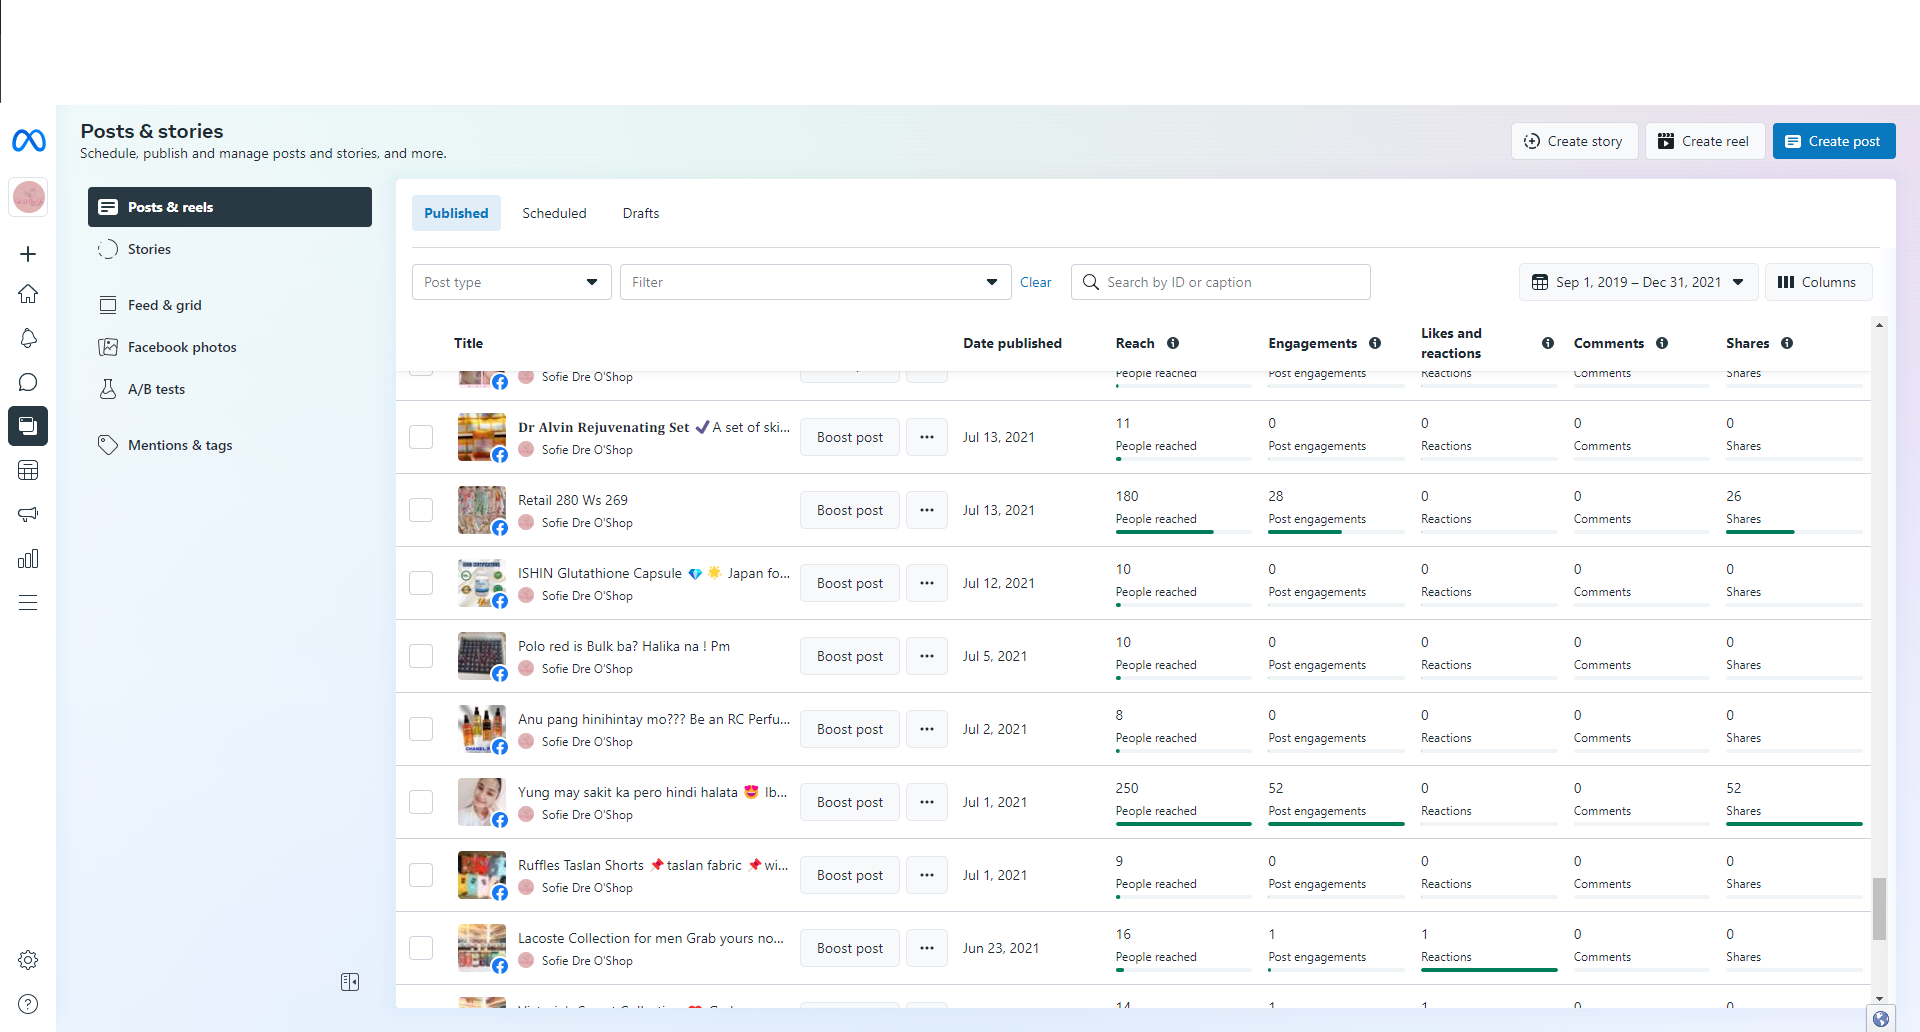1920x1032 pixels.
Task: Open more options for Lacoste Collection post
Action: click(x=927, y=948)
